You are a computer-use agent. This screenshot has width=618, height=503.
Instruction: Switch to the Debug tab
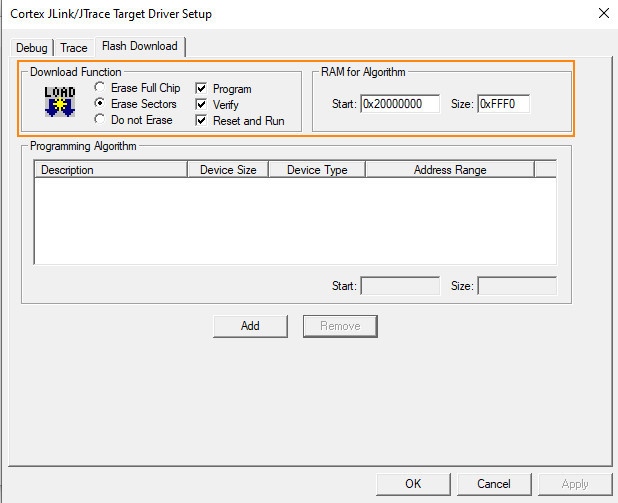(31, 47)
